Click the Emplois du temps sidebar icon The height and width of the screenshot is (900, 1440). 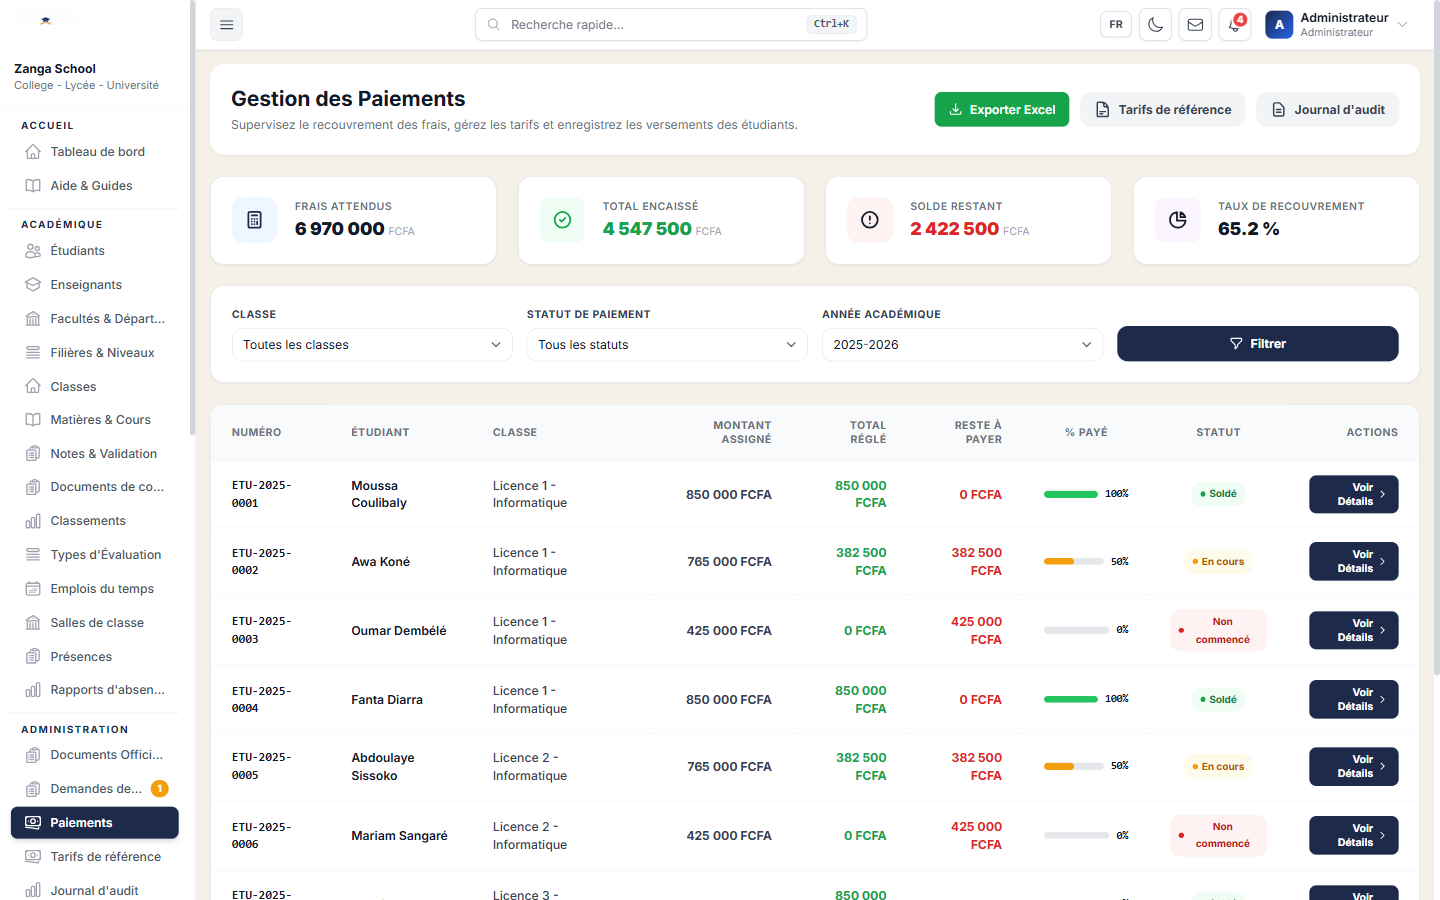click(33, 589)
